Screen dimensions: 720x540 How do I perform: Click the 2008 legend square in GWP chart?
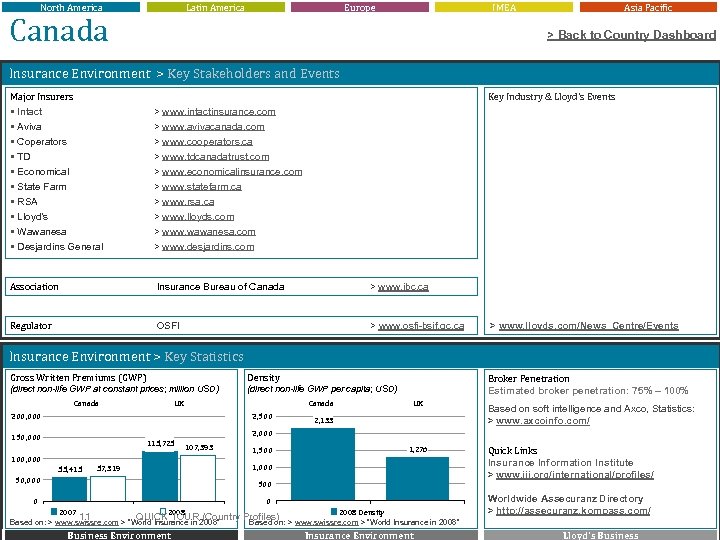pos(163,512)
